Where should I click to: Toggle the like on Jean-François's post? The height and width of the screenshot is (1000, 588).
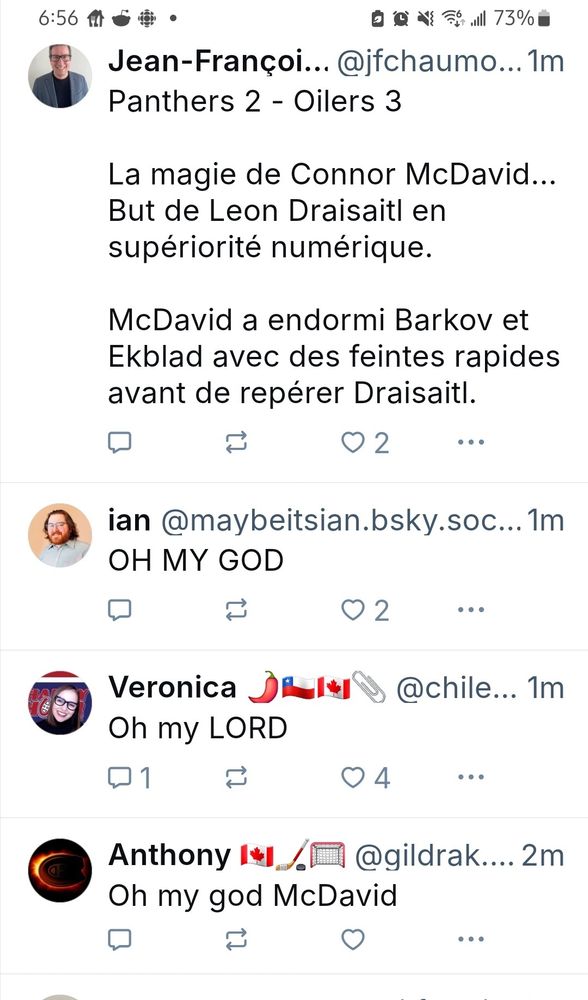click(352, 441)
